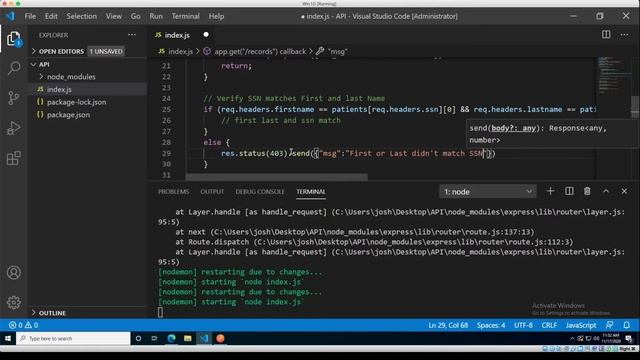The height and width of the screenshot is (360, 640).
Task: Click Ln 29, Col 68 in status bar
Action: [448, 325]
